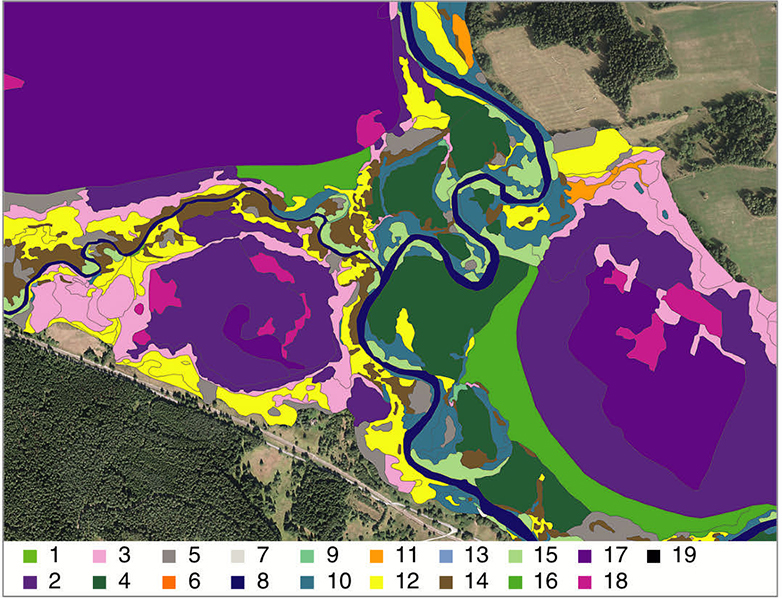Select the orange swatch for class 6

tap(169, 578)
